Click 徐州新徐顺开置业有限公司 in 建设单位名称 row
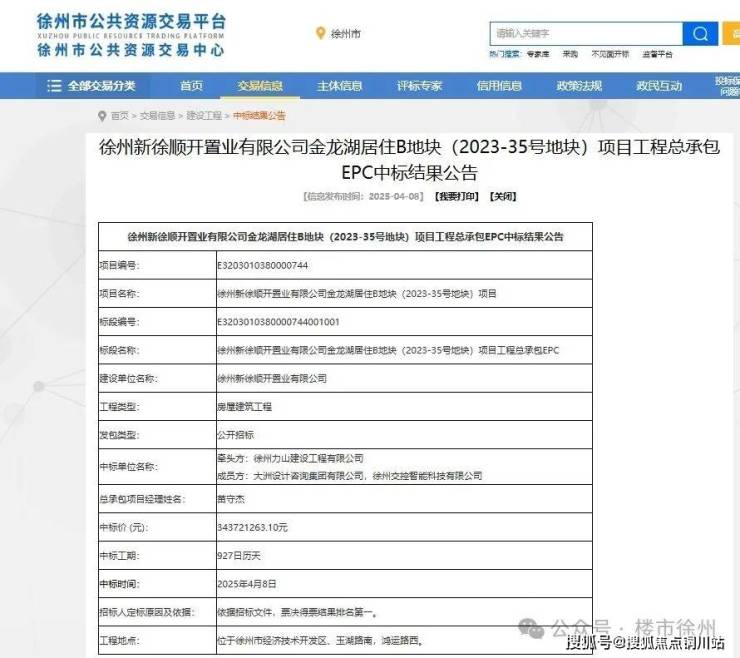Image resolution: width=740 pixels, height=658 pixels. [x=272, y=379]
